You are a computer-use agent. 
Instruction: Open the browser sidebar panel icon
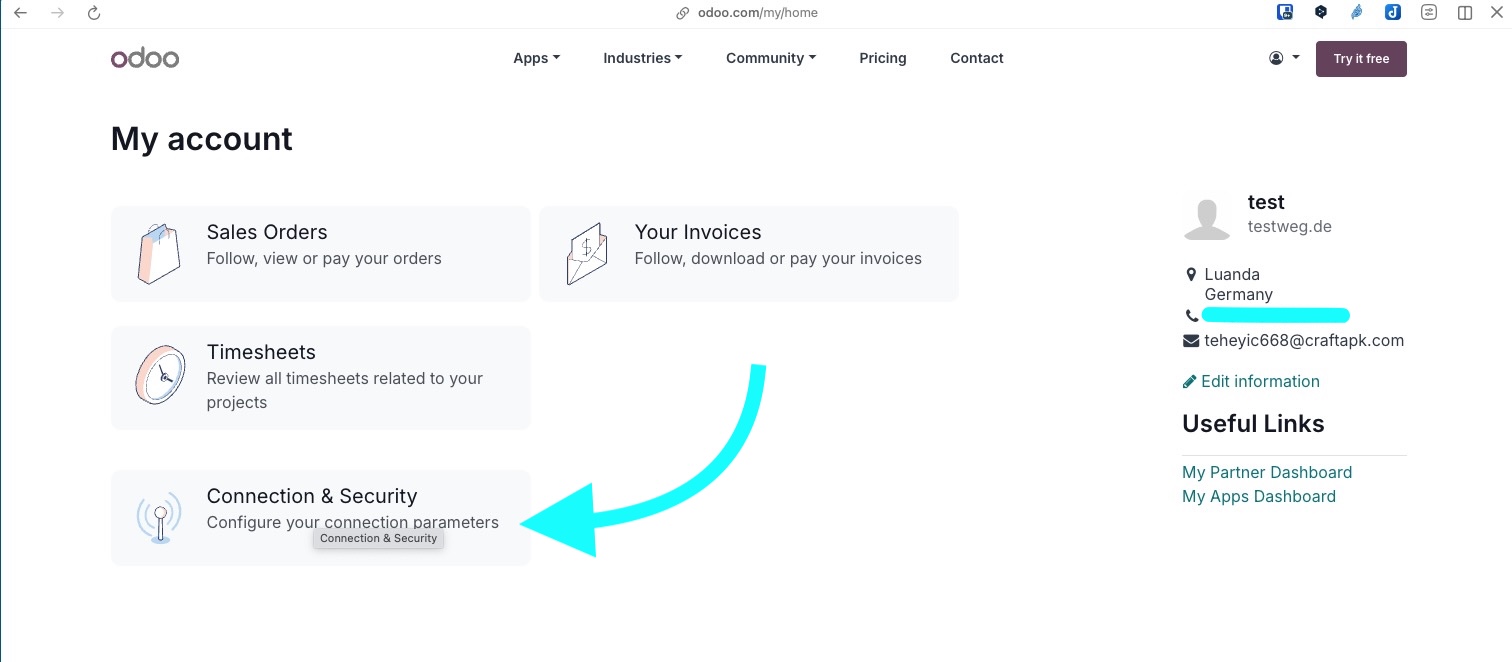click(1465, 13)
